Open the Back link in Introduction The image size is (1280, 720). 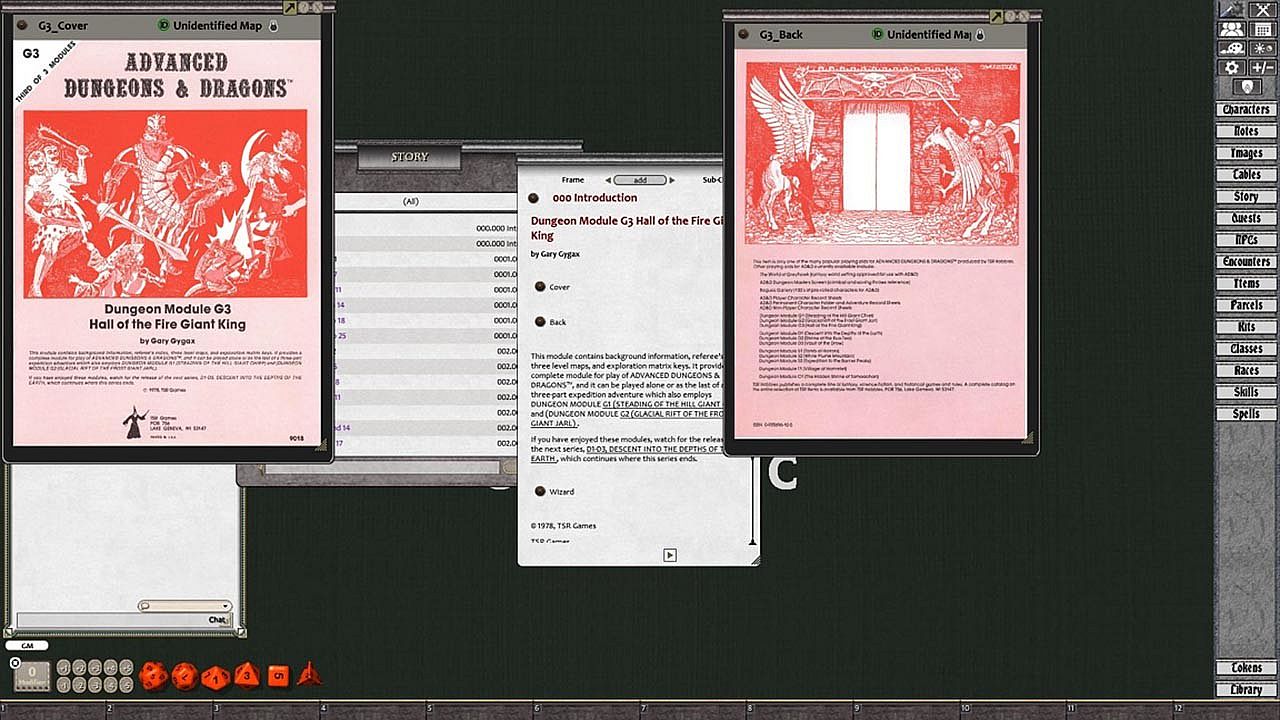point(540,322)
